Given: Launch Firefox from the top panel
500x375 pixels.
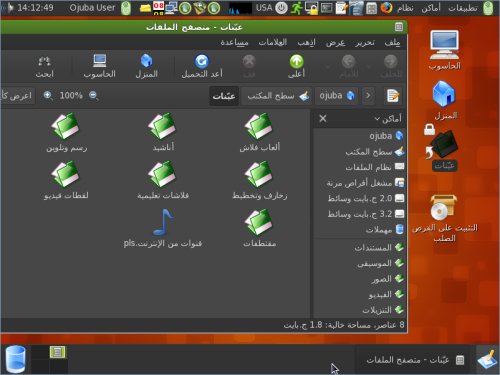Looking at the screenshot, I should (x=386, y=8).
